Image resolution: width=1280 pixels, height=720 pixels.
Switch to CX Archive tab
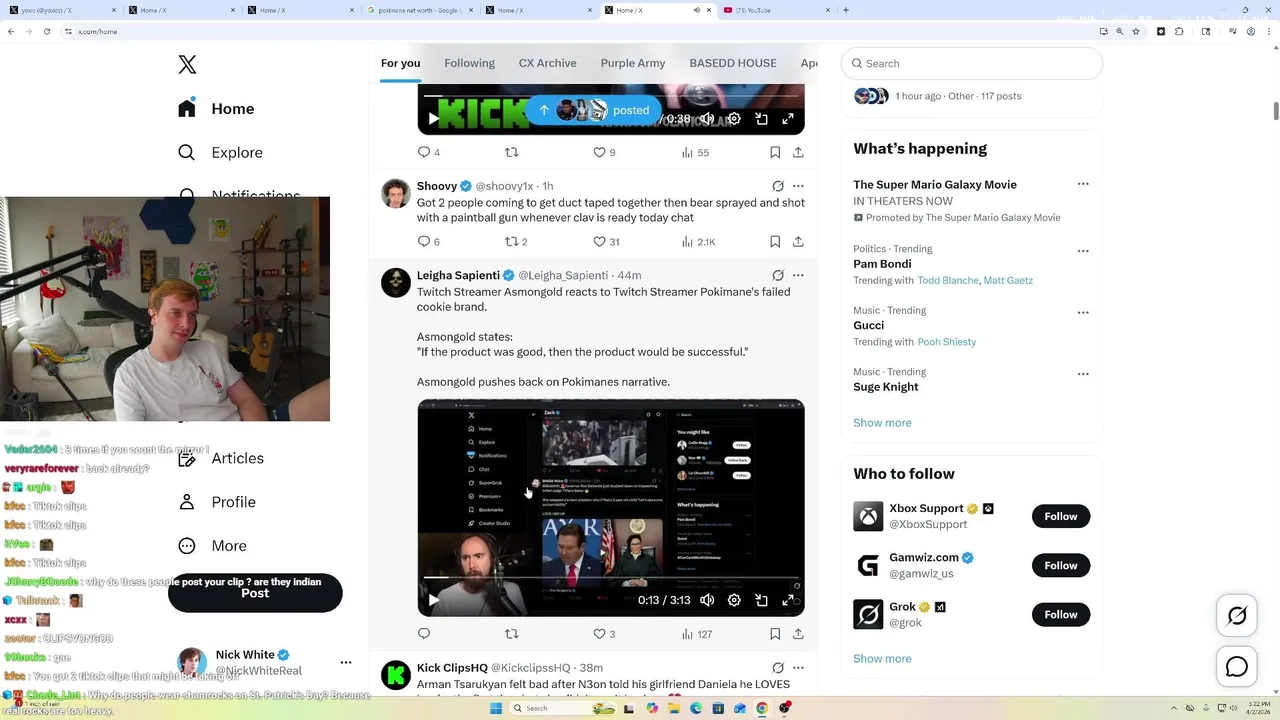(547, 63)
